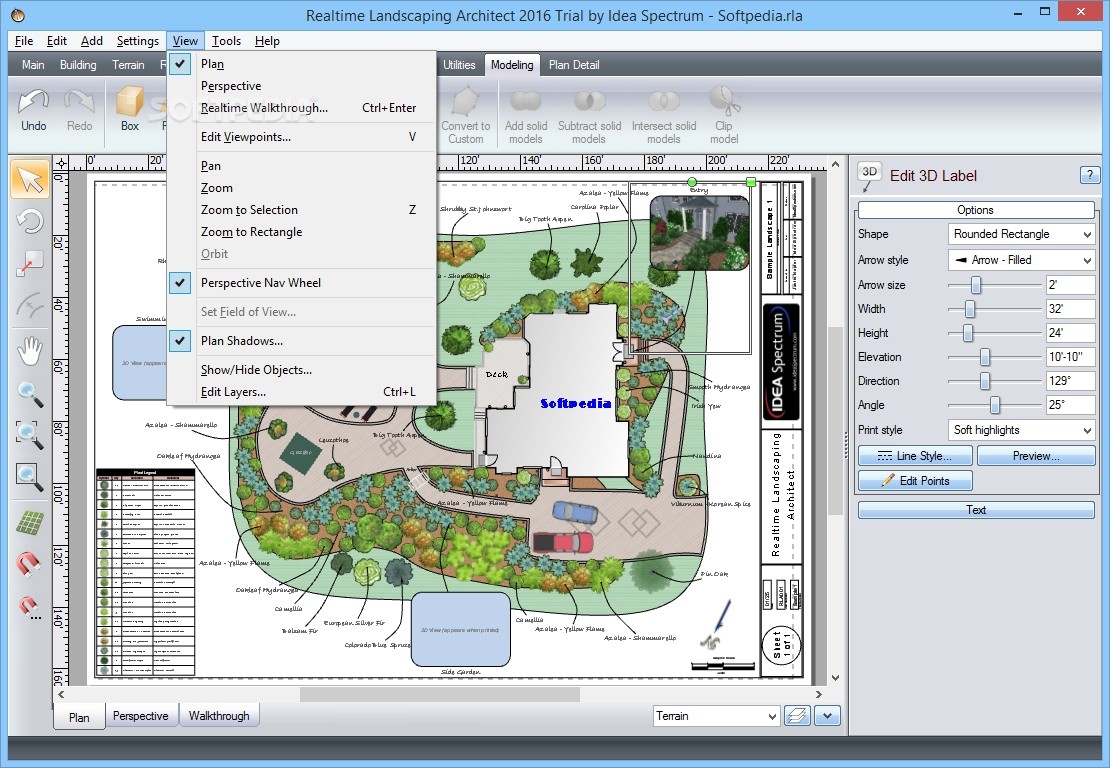This screenshot has height=768, width=1110.
Task: Click the horizontal scrollbar thumb
Action: pos(440,694)
